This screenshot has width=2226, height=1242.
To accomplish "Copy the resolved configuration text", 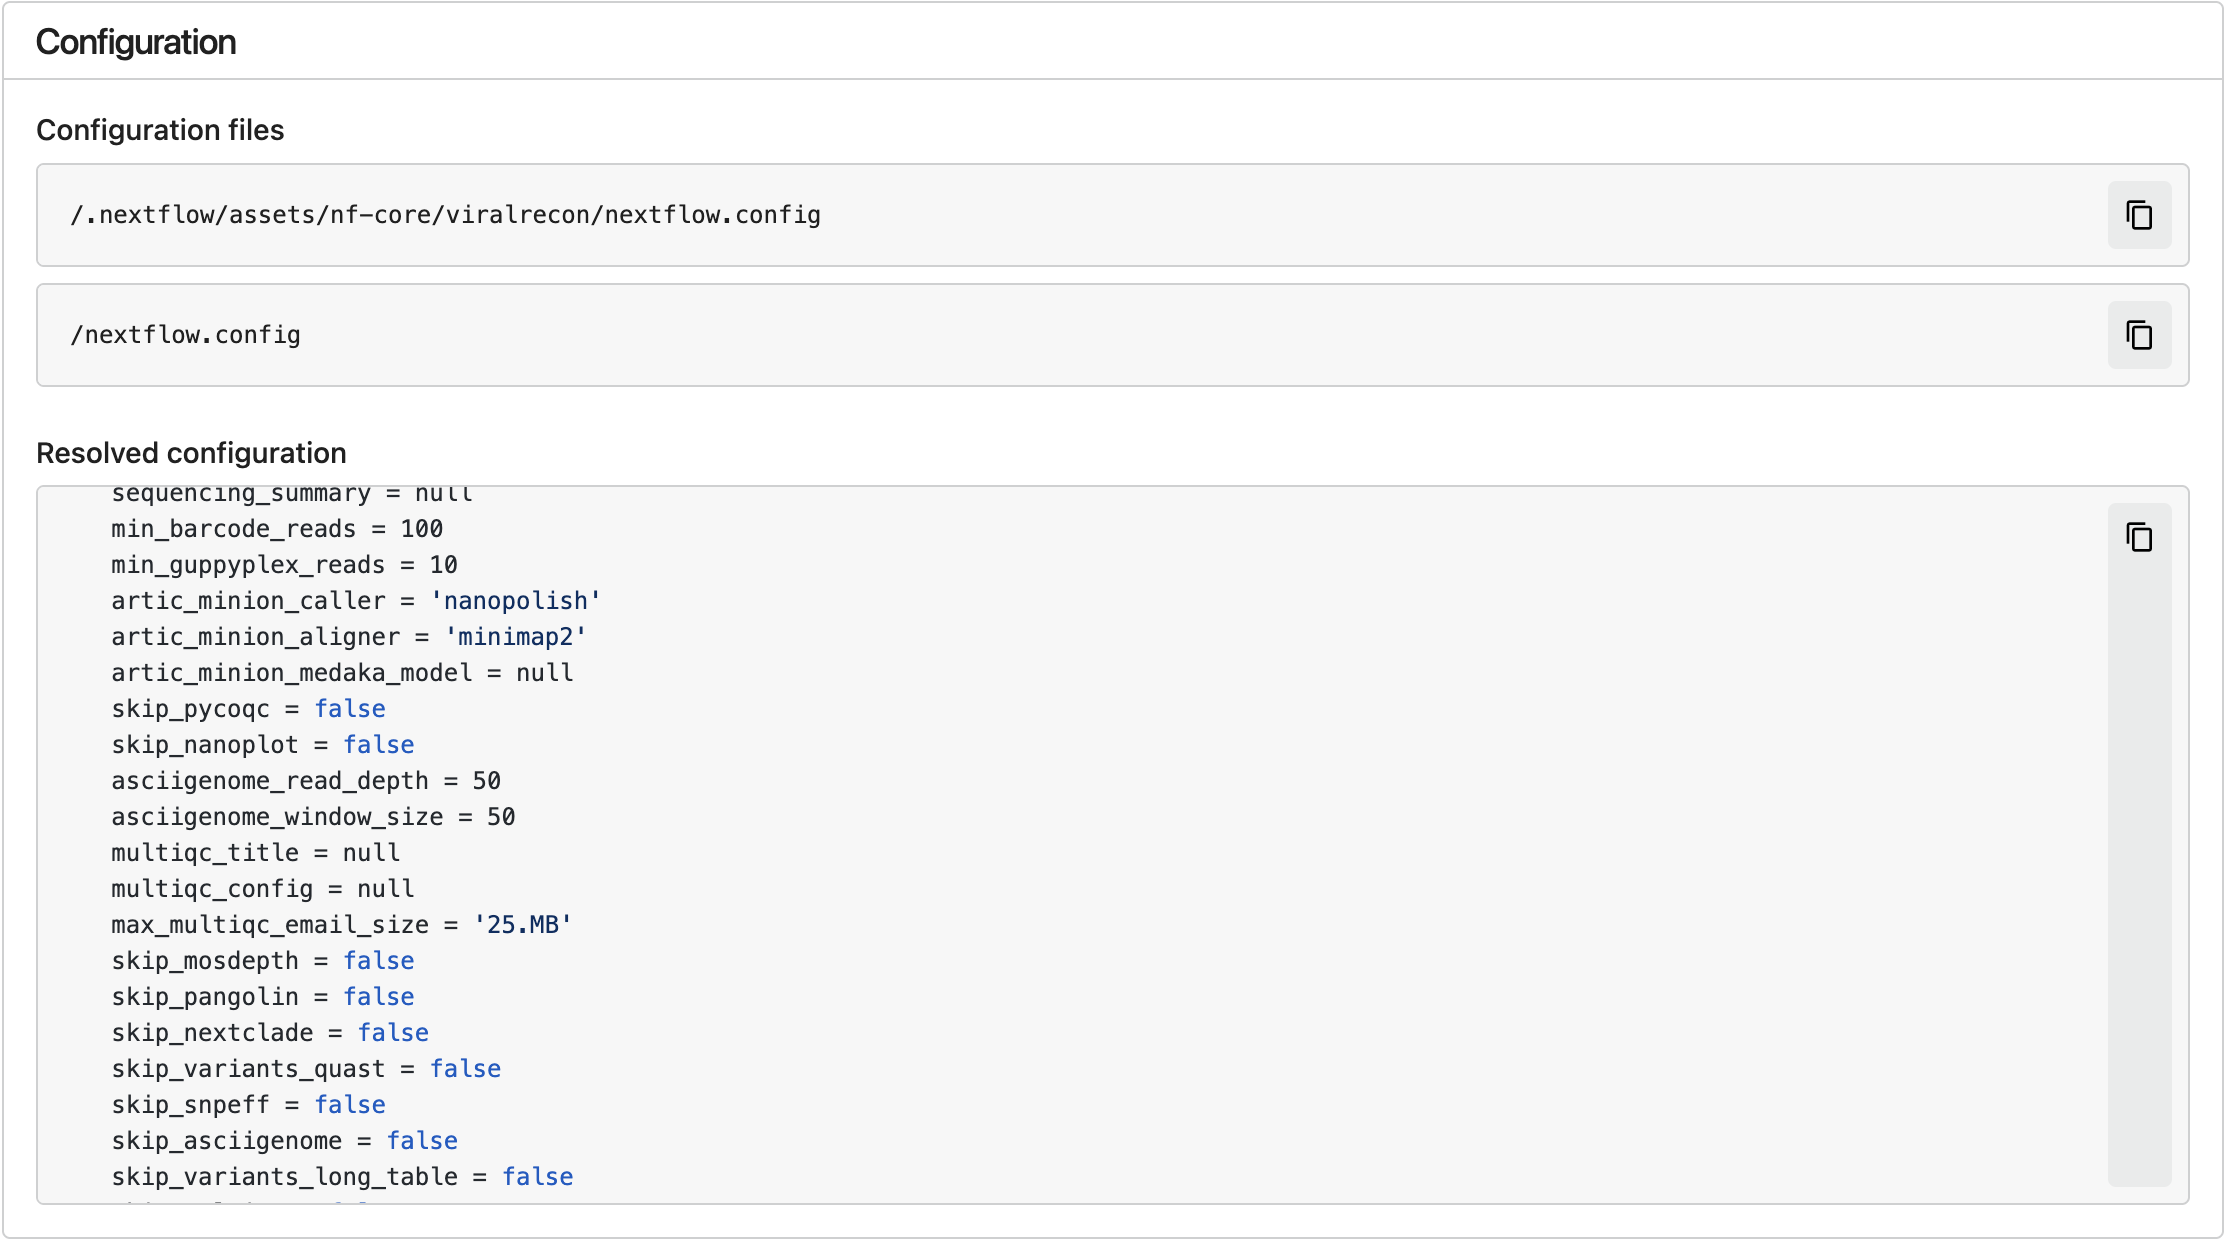I will 2138,537.
